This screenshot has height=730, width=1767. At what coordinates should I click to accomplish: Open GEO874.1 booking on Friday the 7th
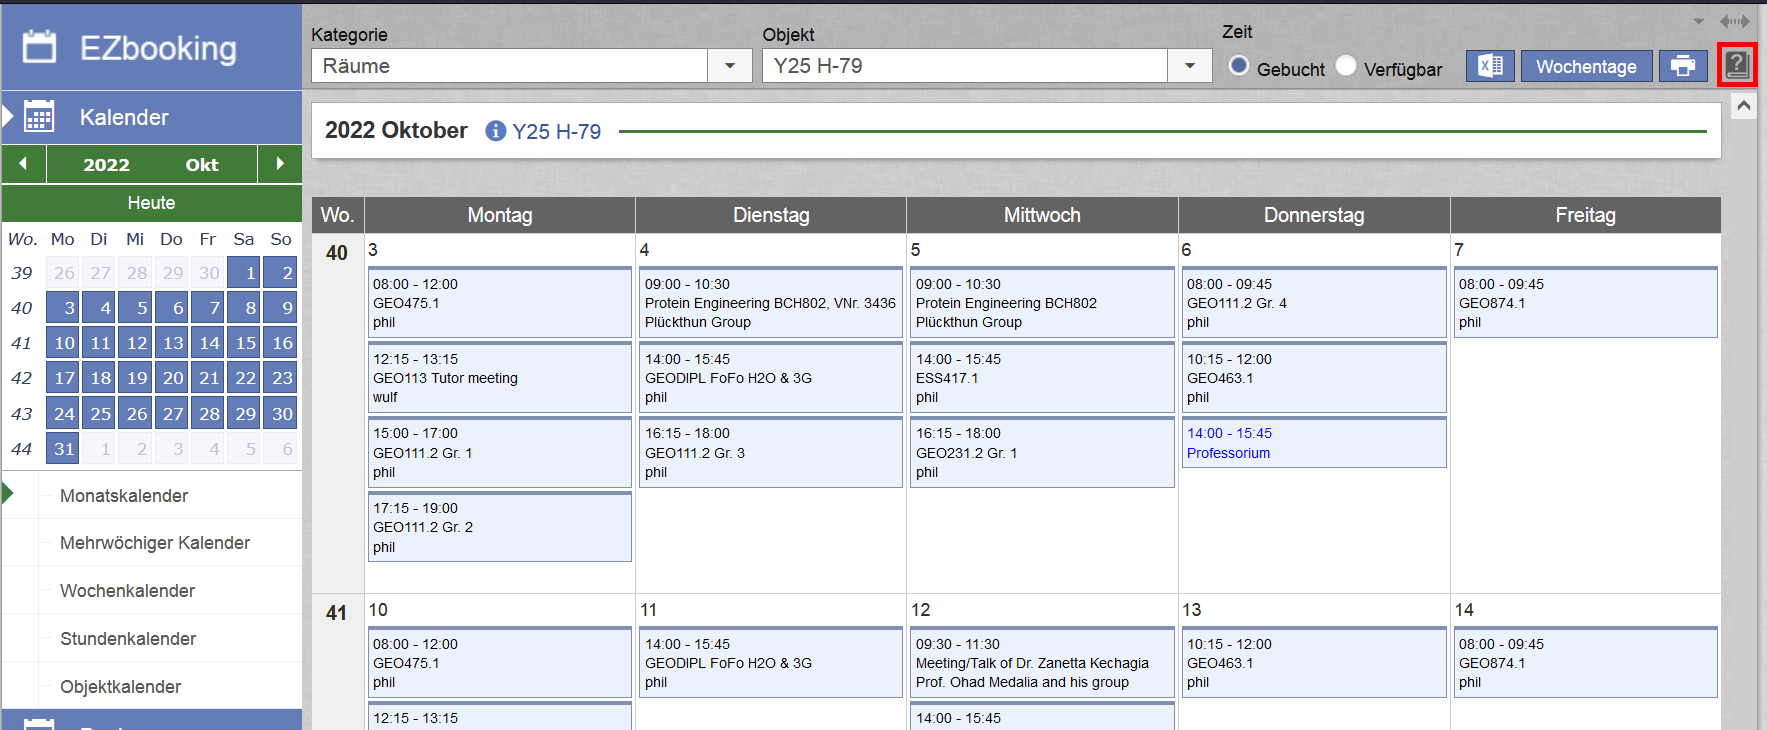coord(1586,303)
